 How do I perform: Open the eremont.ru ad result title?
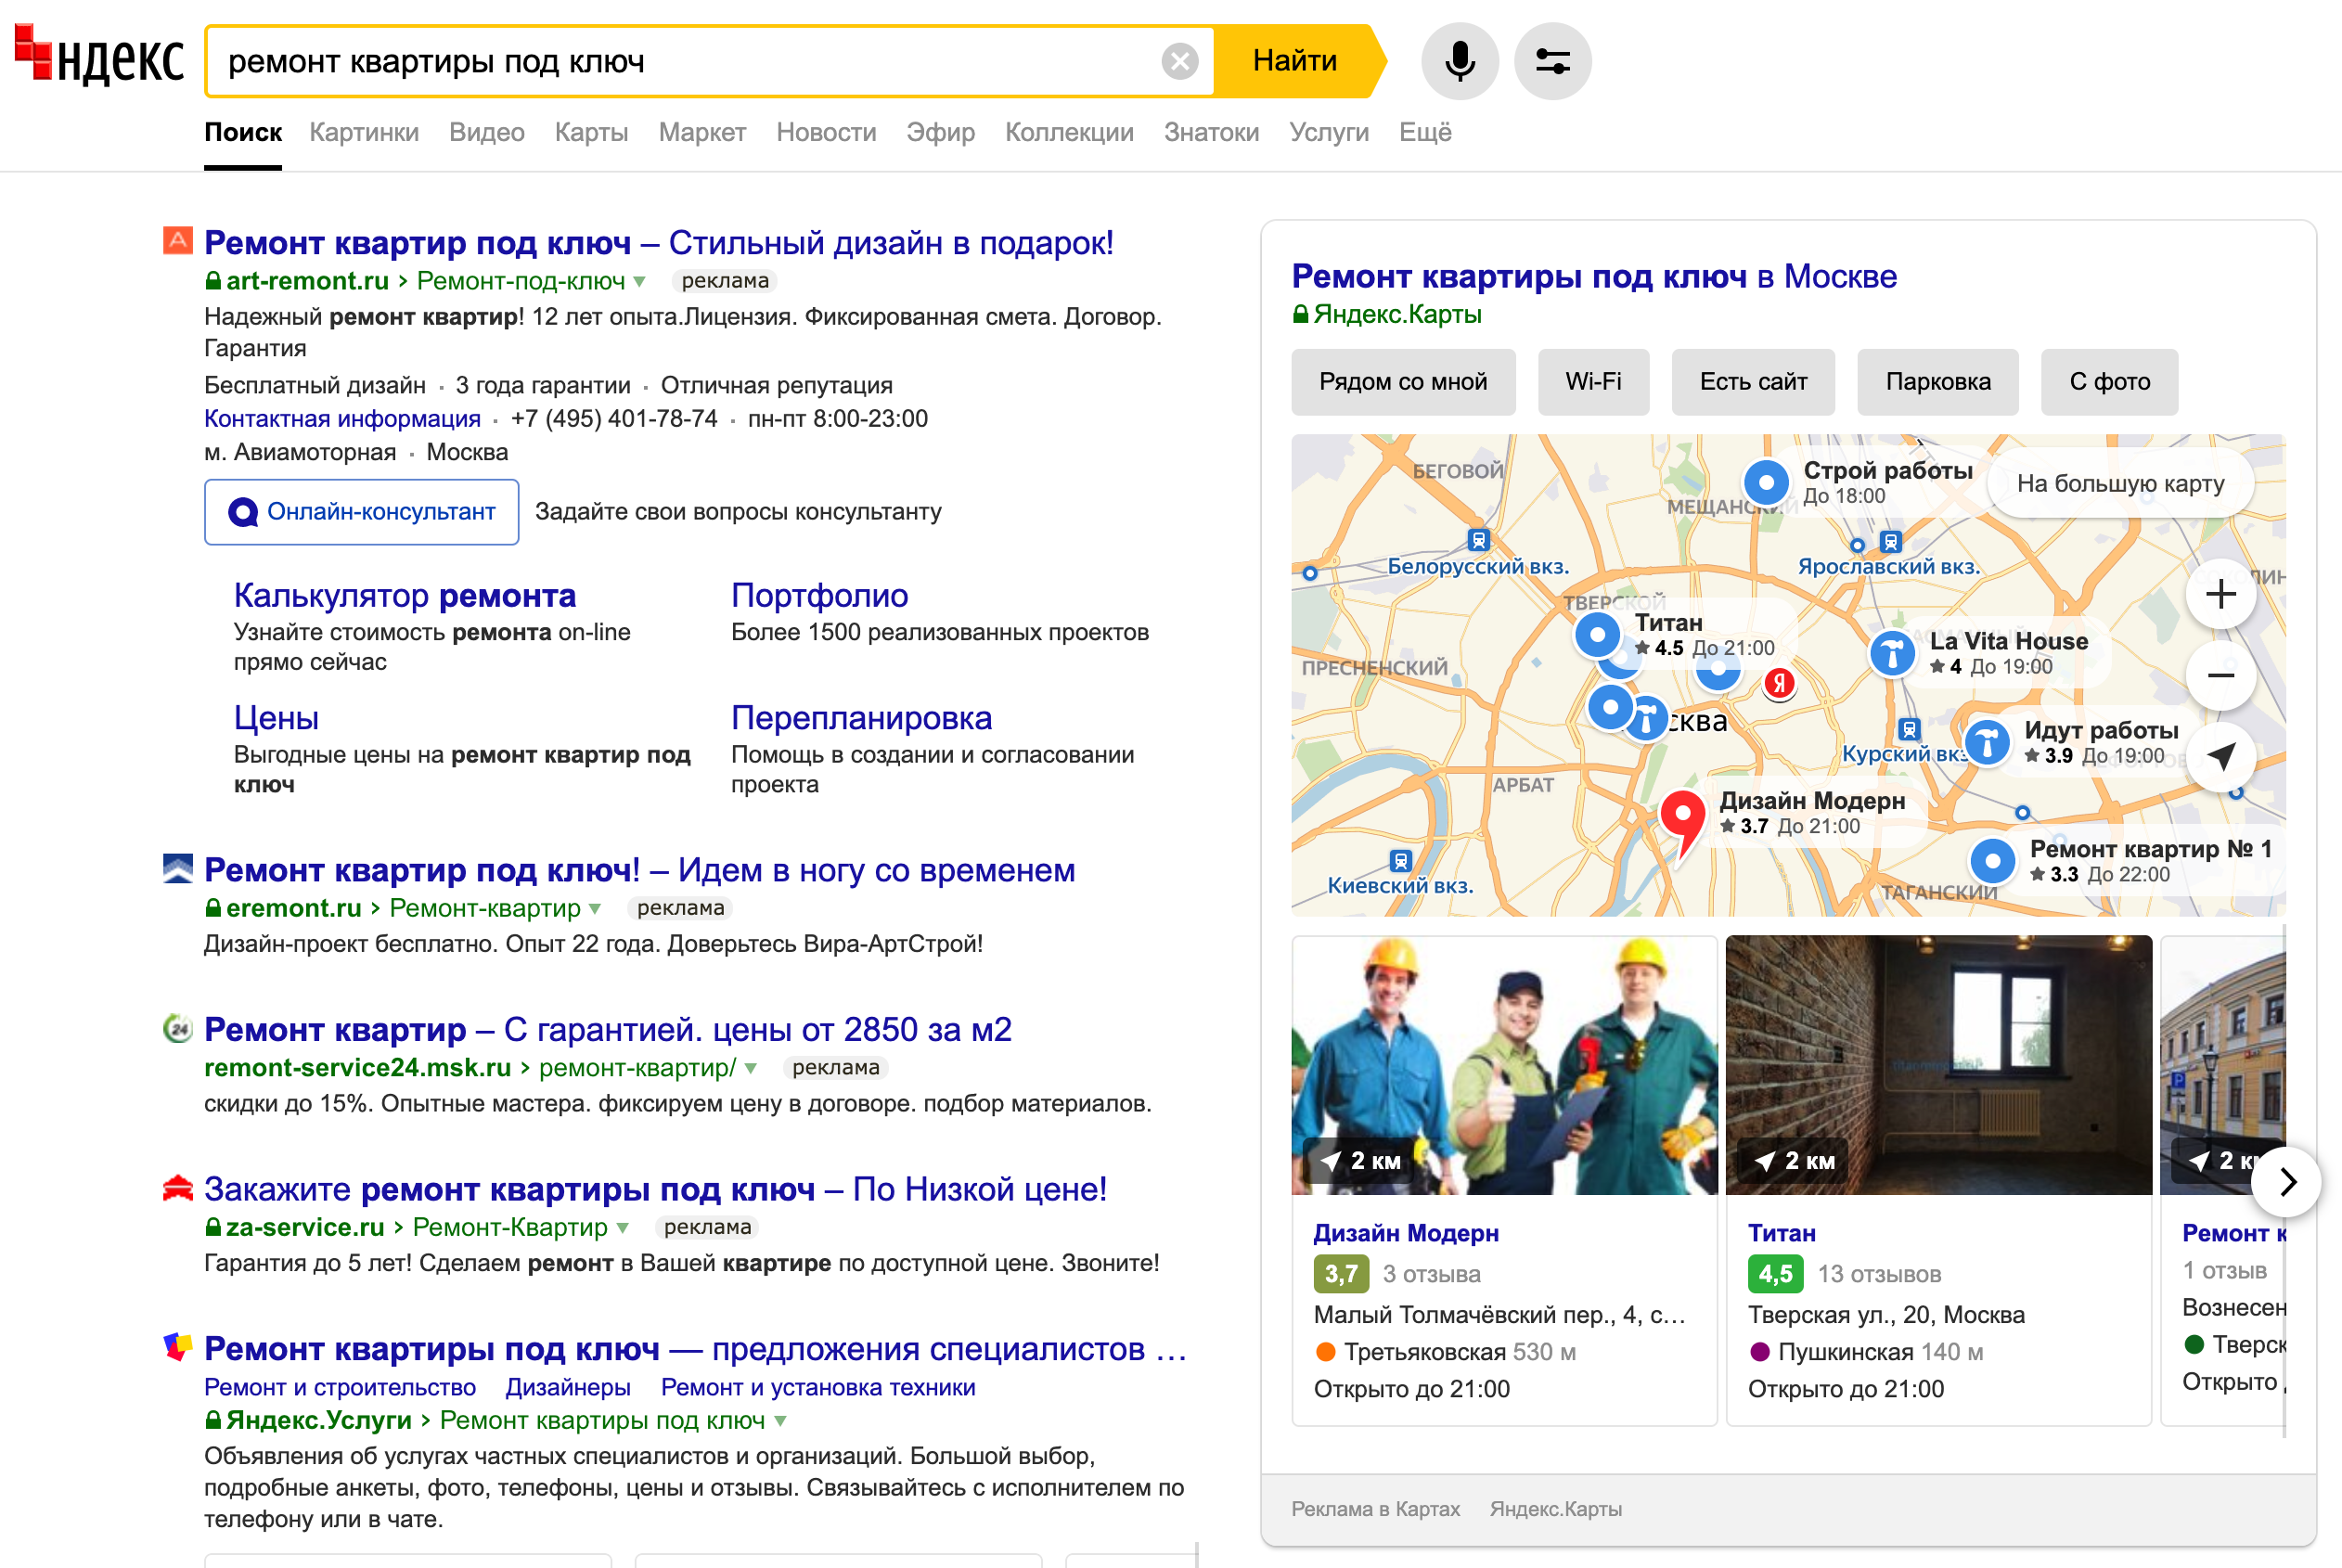[x=639, y=870]
